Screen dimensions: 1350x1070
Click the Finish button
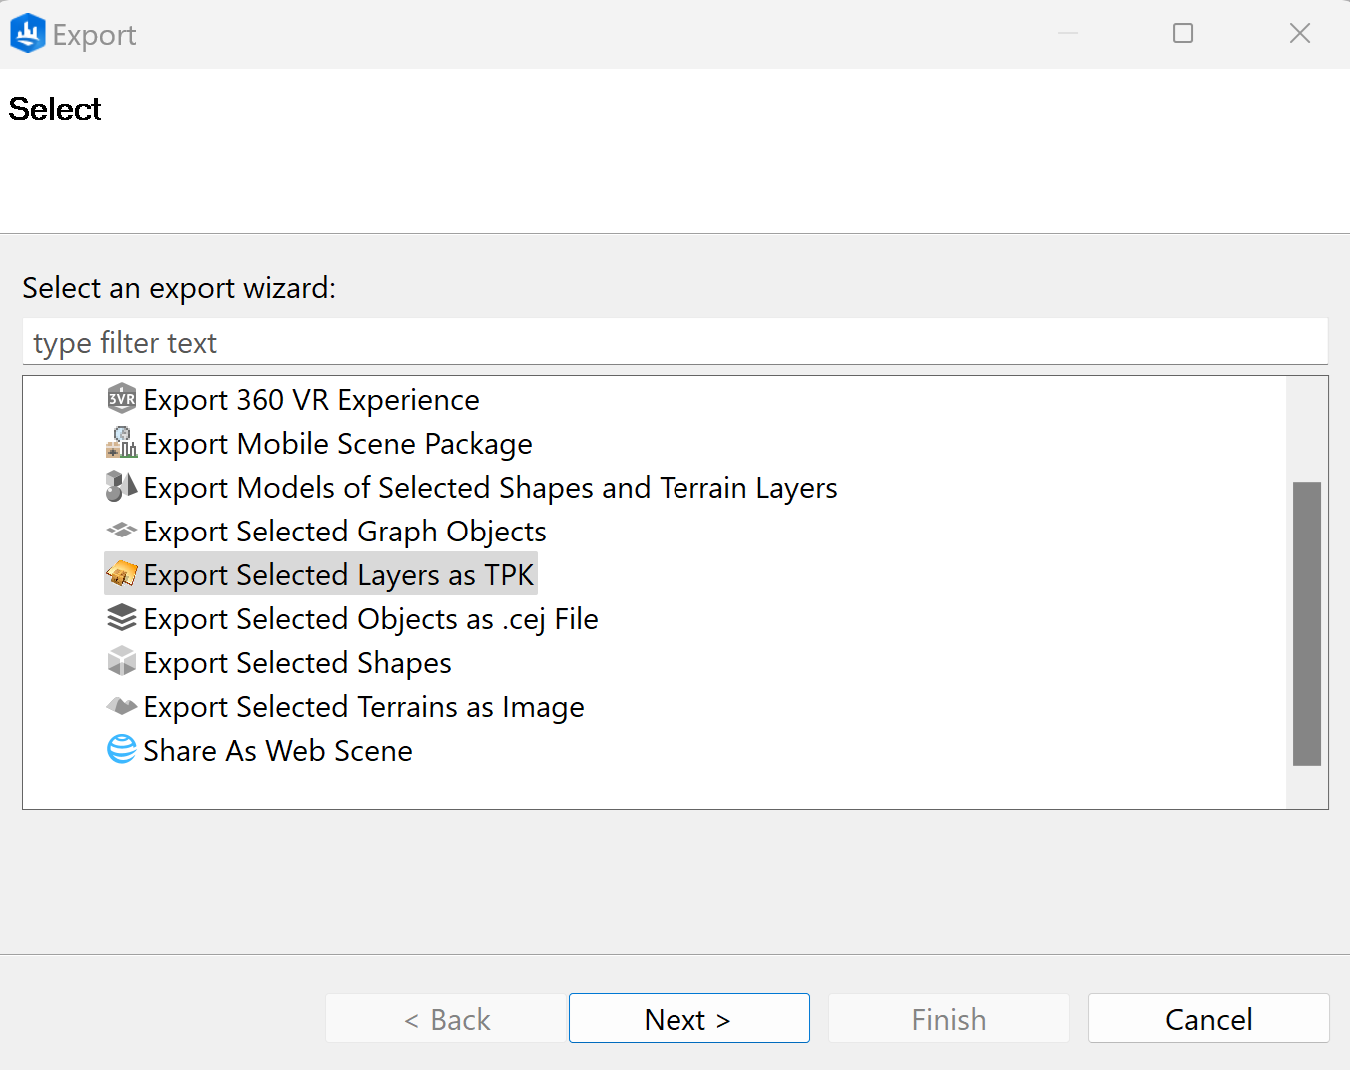(948, 1018)
